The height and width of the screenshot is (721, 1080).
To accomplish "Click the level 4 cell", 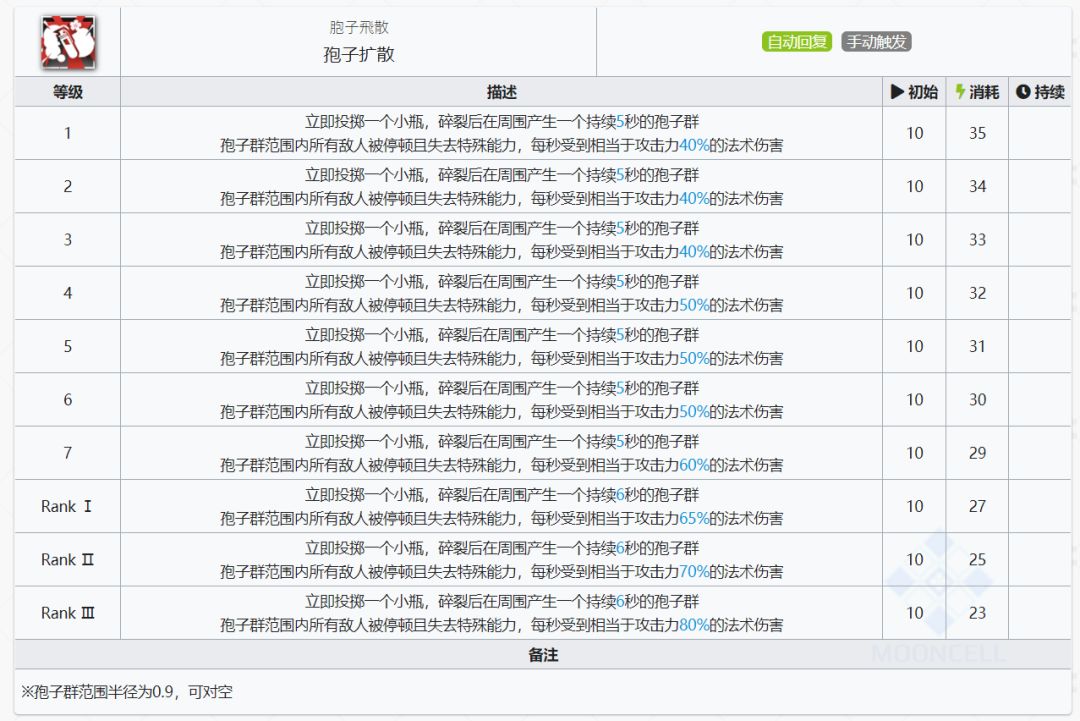I will [x=68, y=293].
